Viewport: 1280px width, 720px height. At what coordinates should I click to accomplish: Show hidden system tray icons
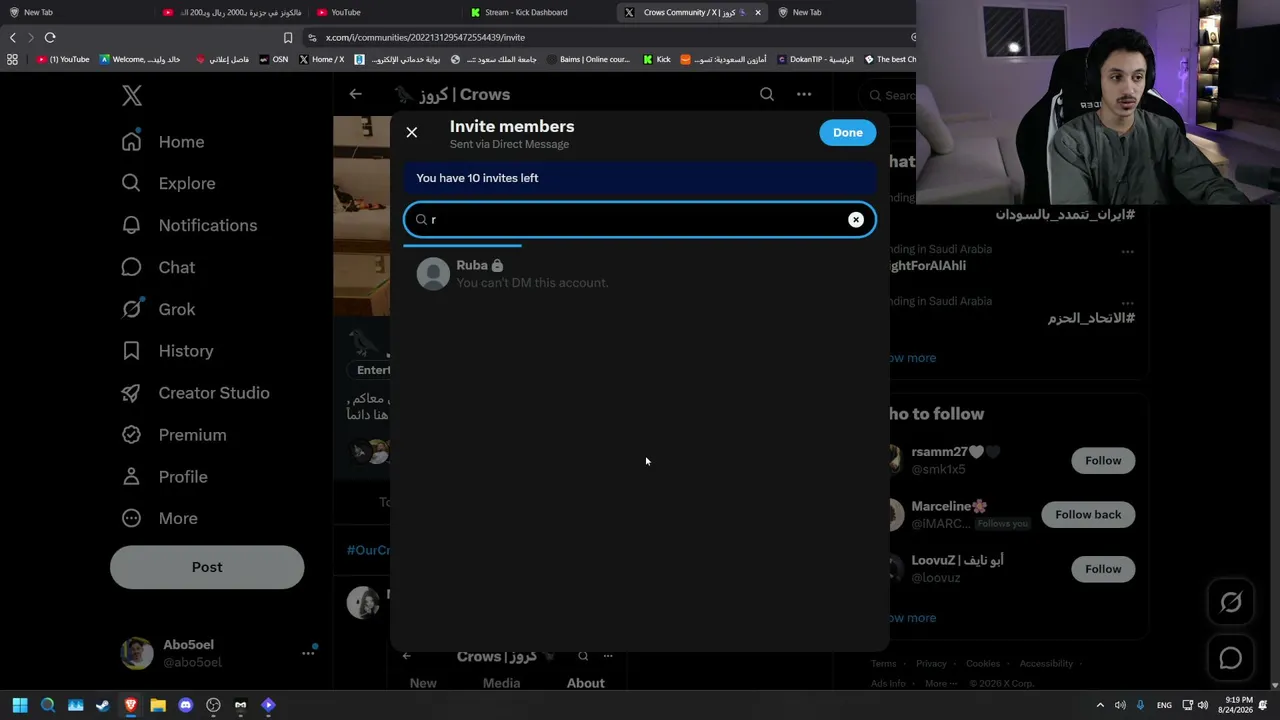(x=1100, y=705)
